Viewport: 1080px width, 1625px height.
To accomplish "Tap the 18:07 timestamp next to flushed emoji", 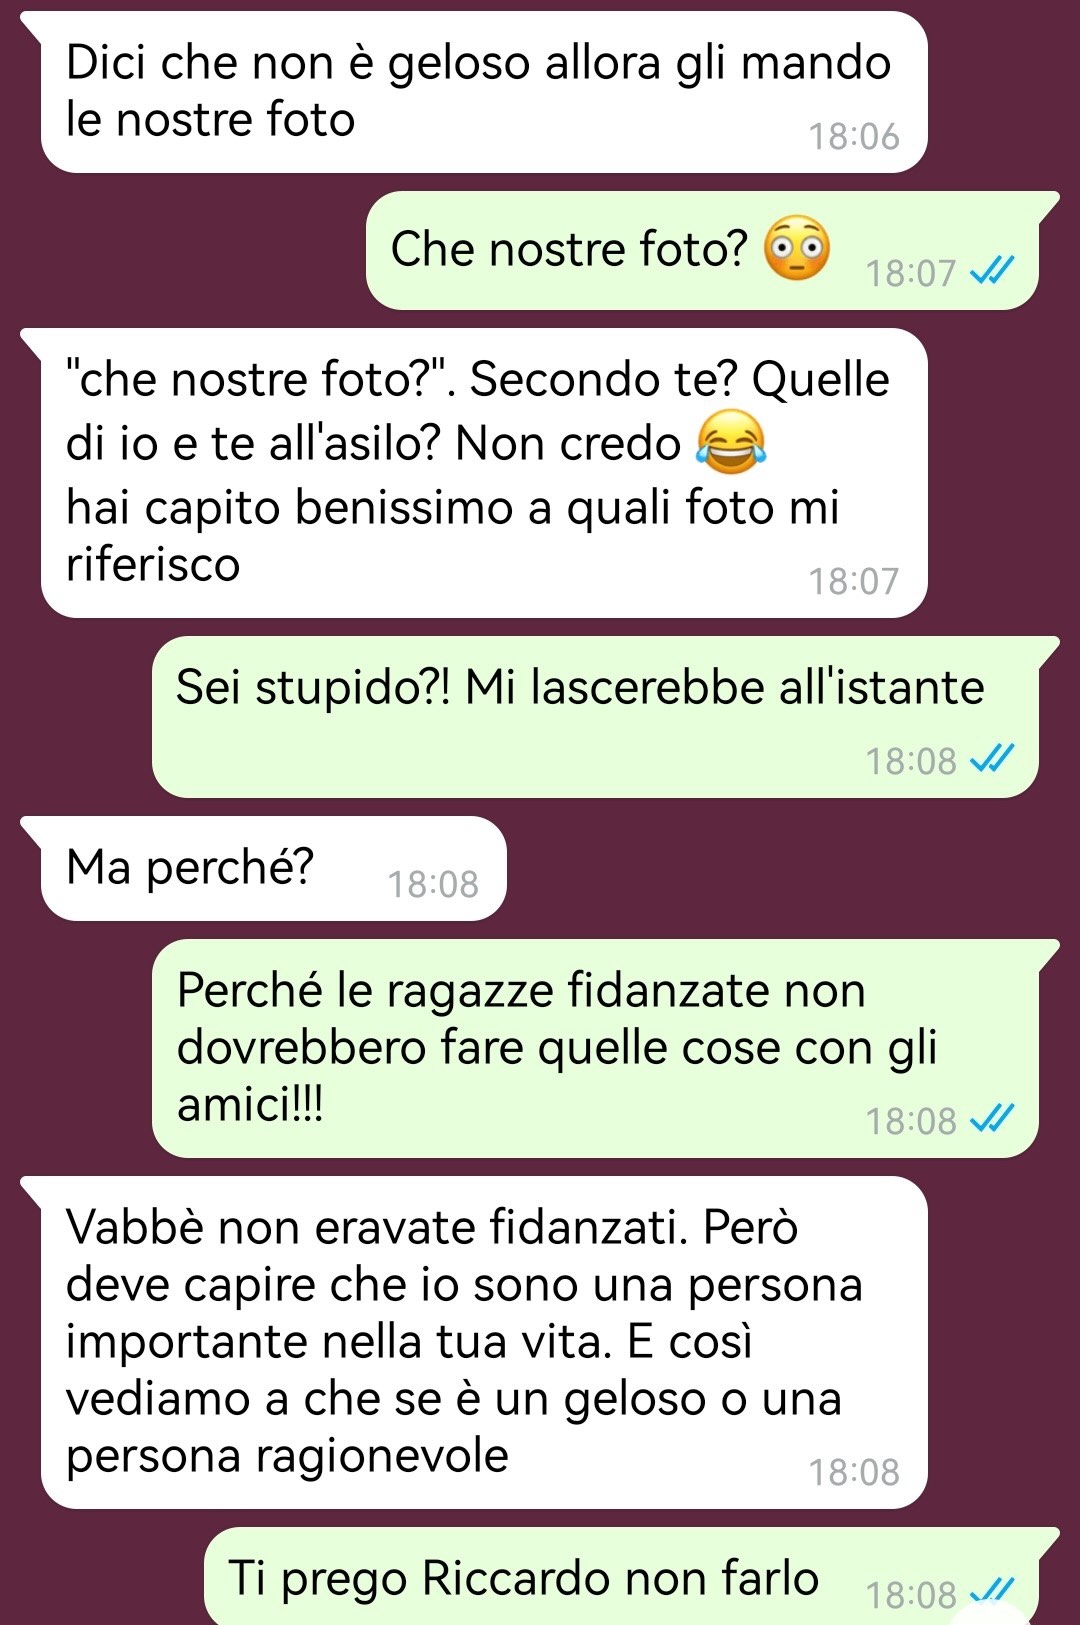I will (x=911, y=273).
